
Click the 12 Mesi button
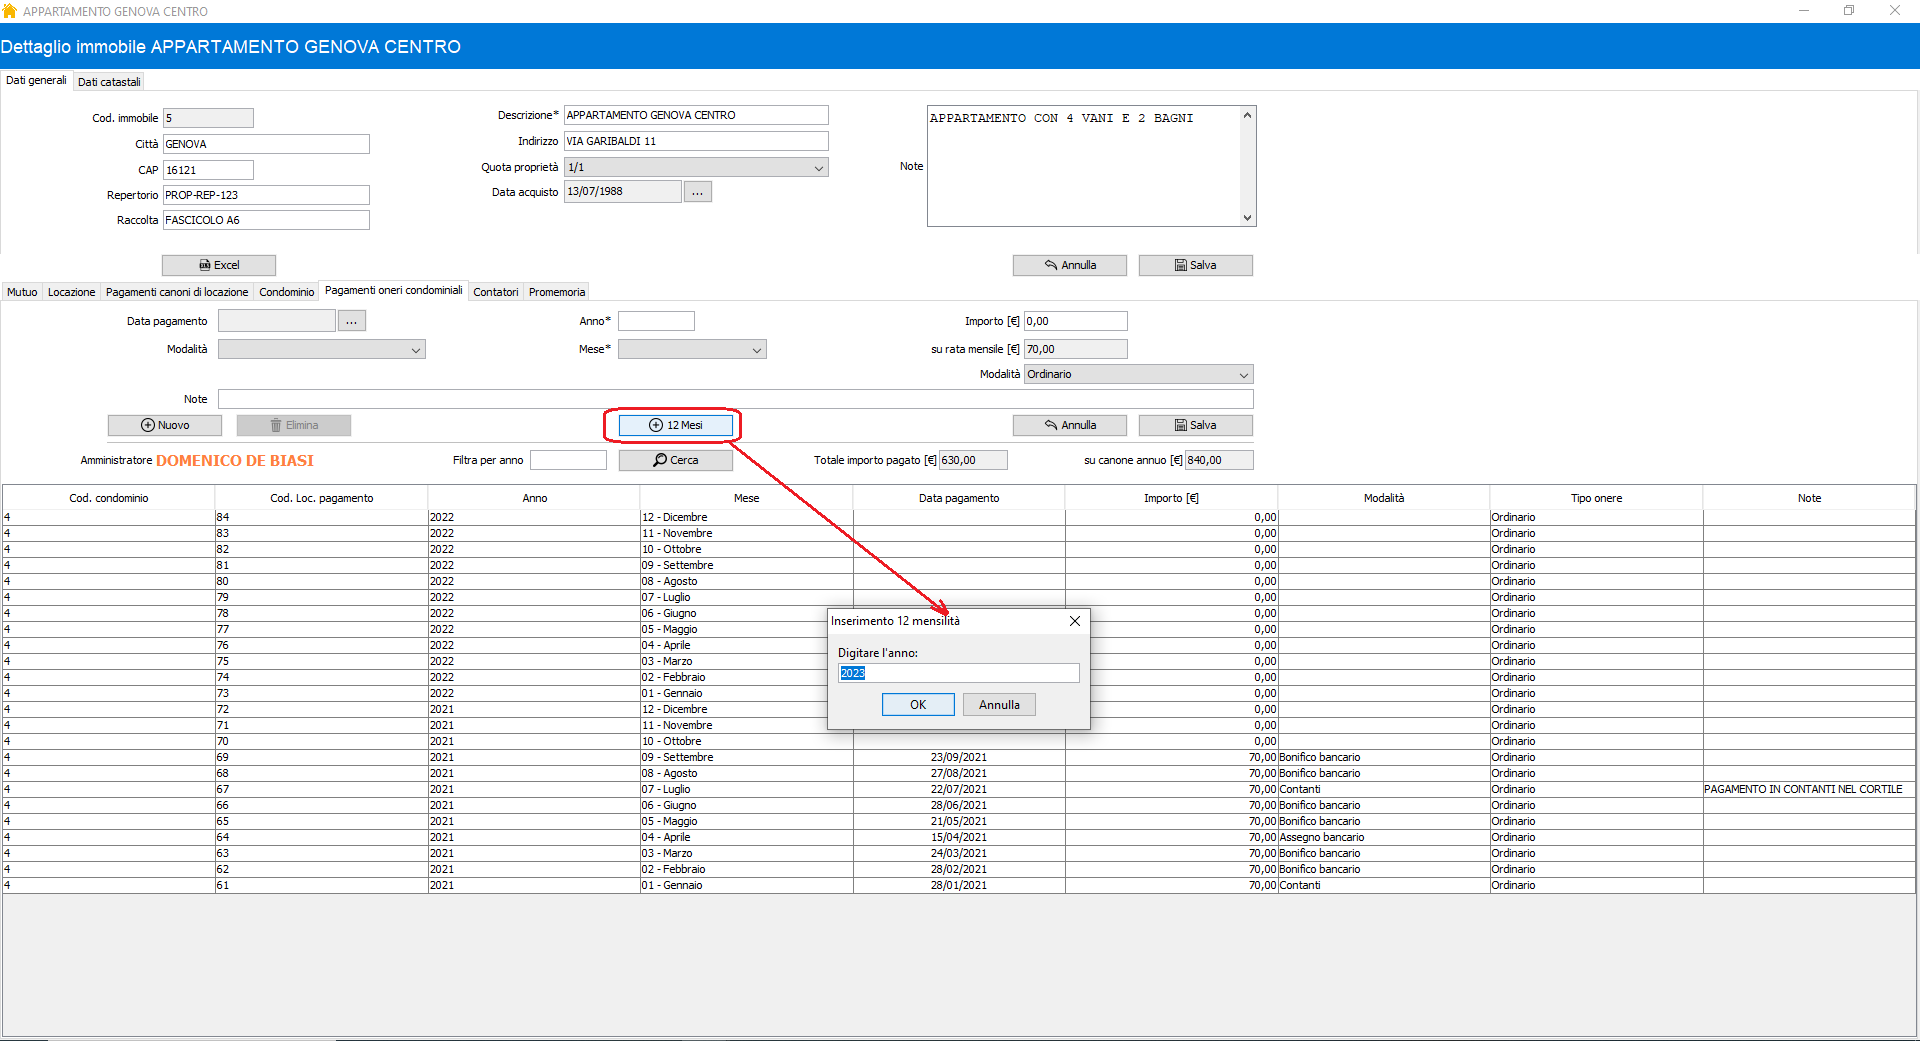click(x=675, y=425)
